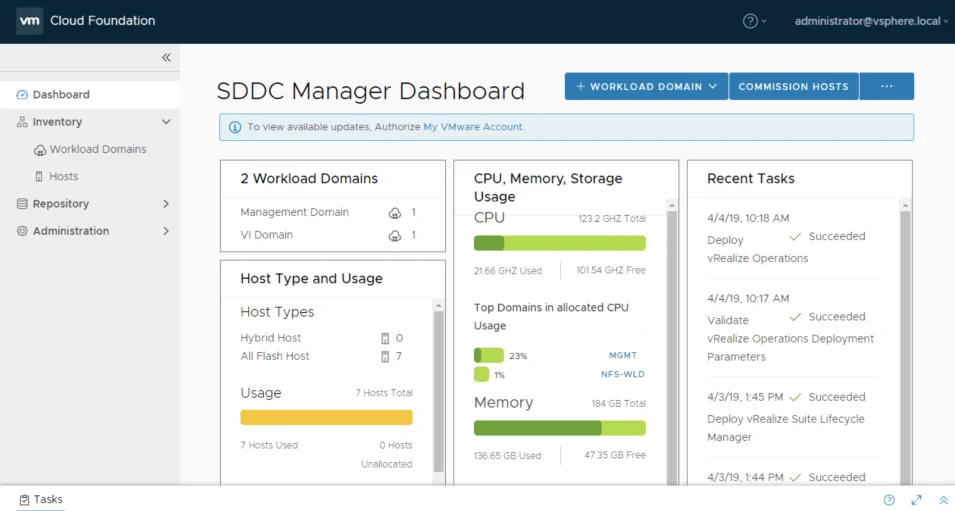This screenshot has height=511, width=955.
Task: Open the administrator@vsphere.local user menu
Action: click(x=872, y=21)
